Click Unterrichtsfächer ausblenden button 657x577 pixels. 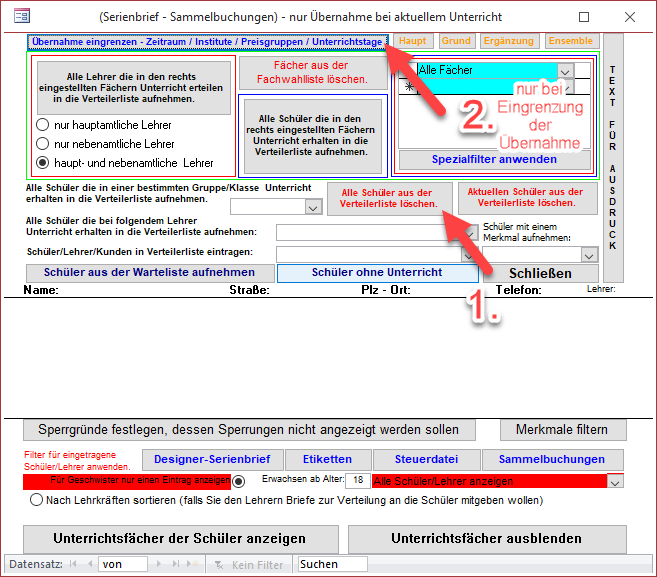[487, 539]
